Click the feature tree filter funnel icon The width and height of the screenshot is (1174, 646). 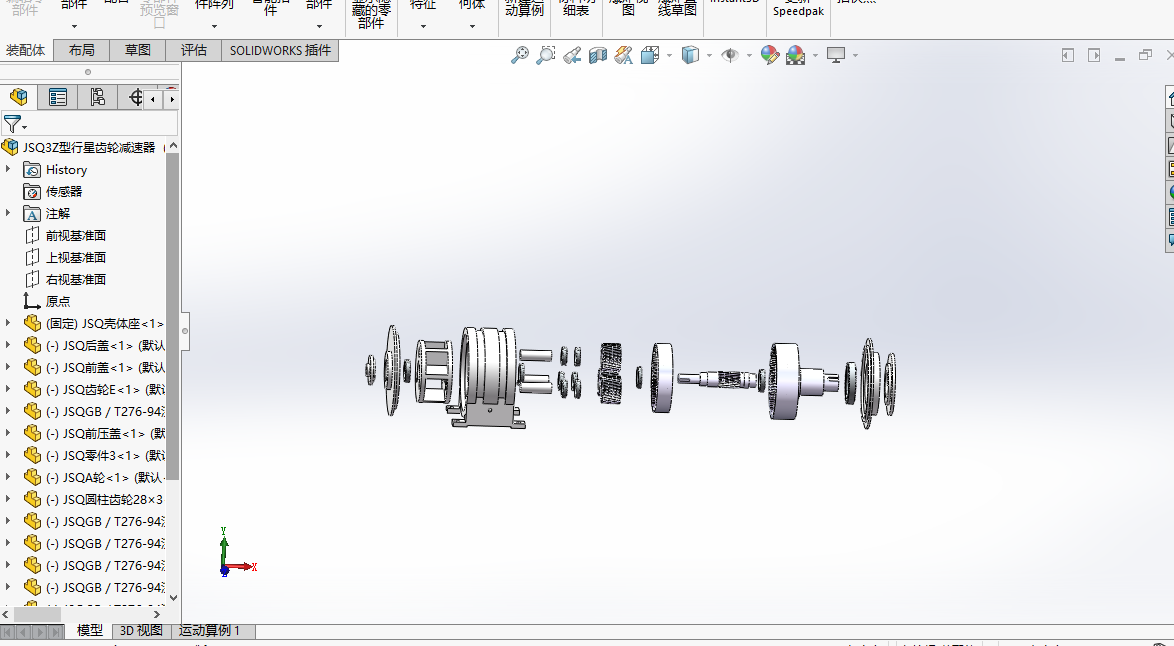coord(12,124)
